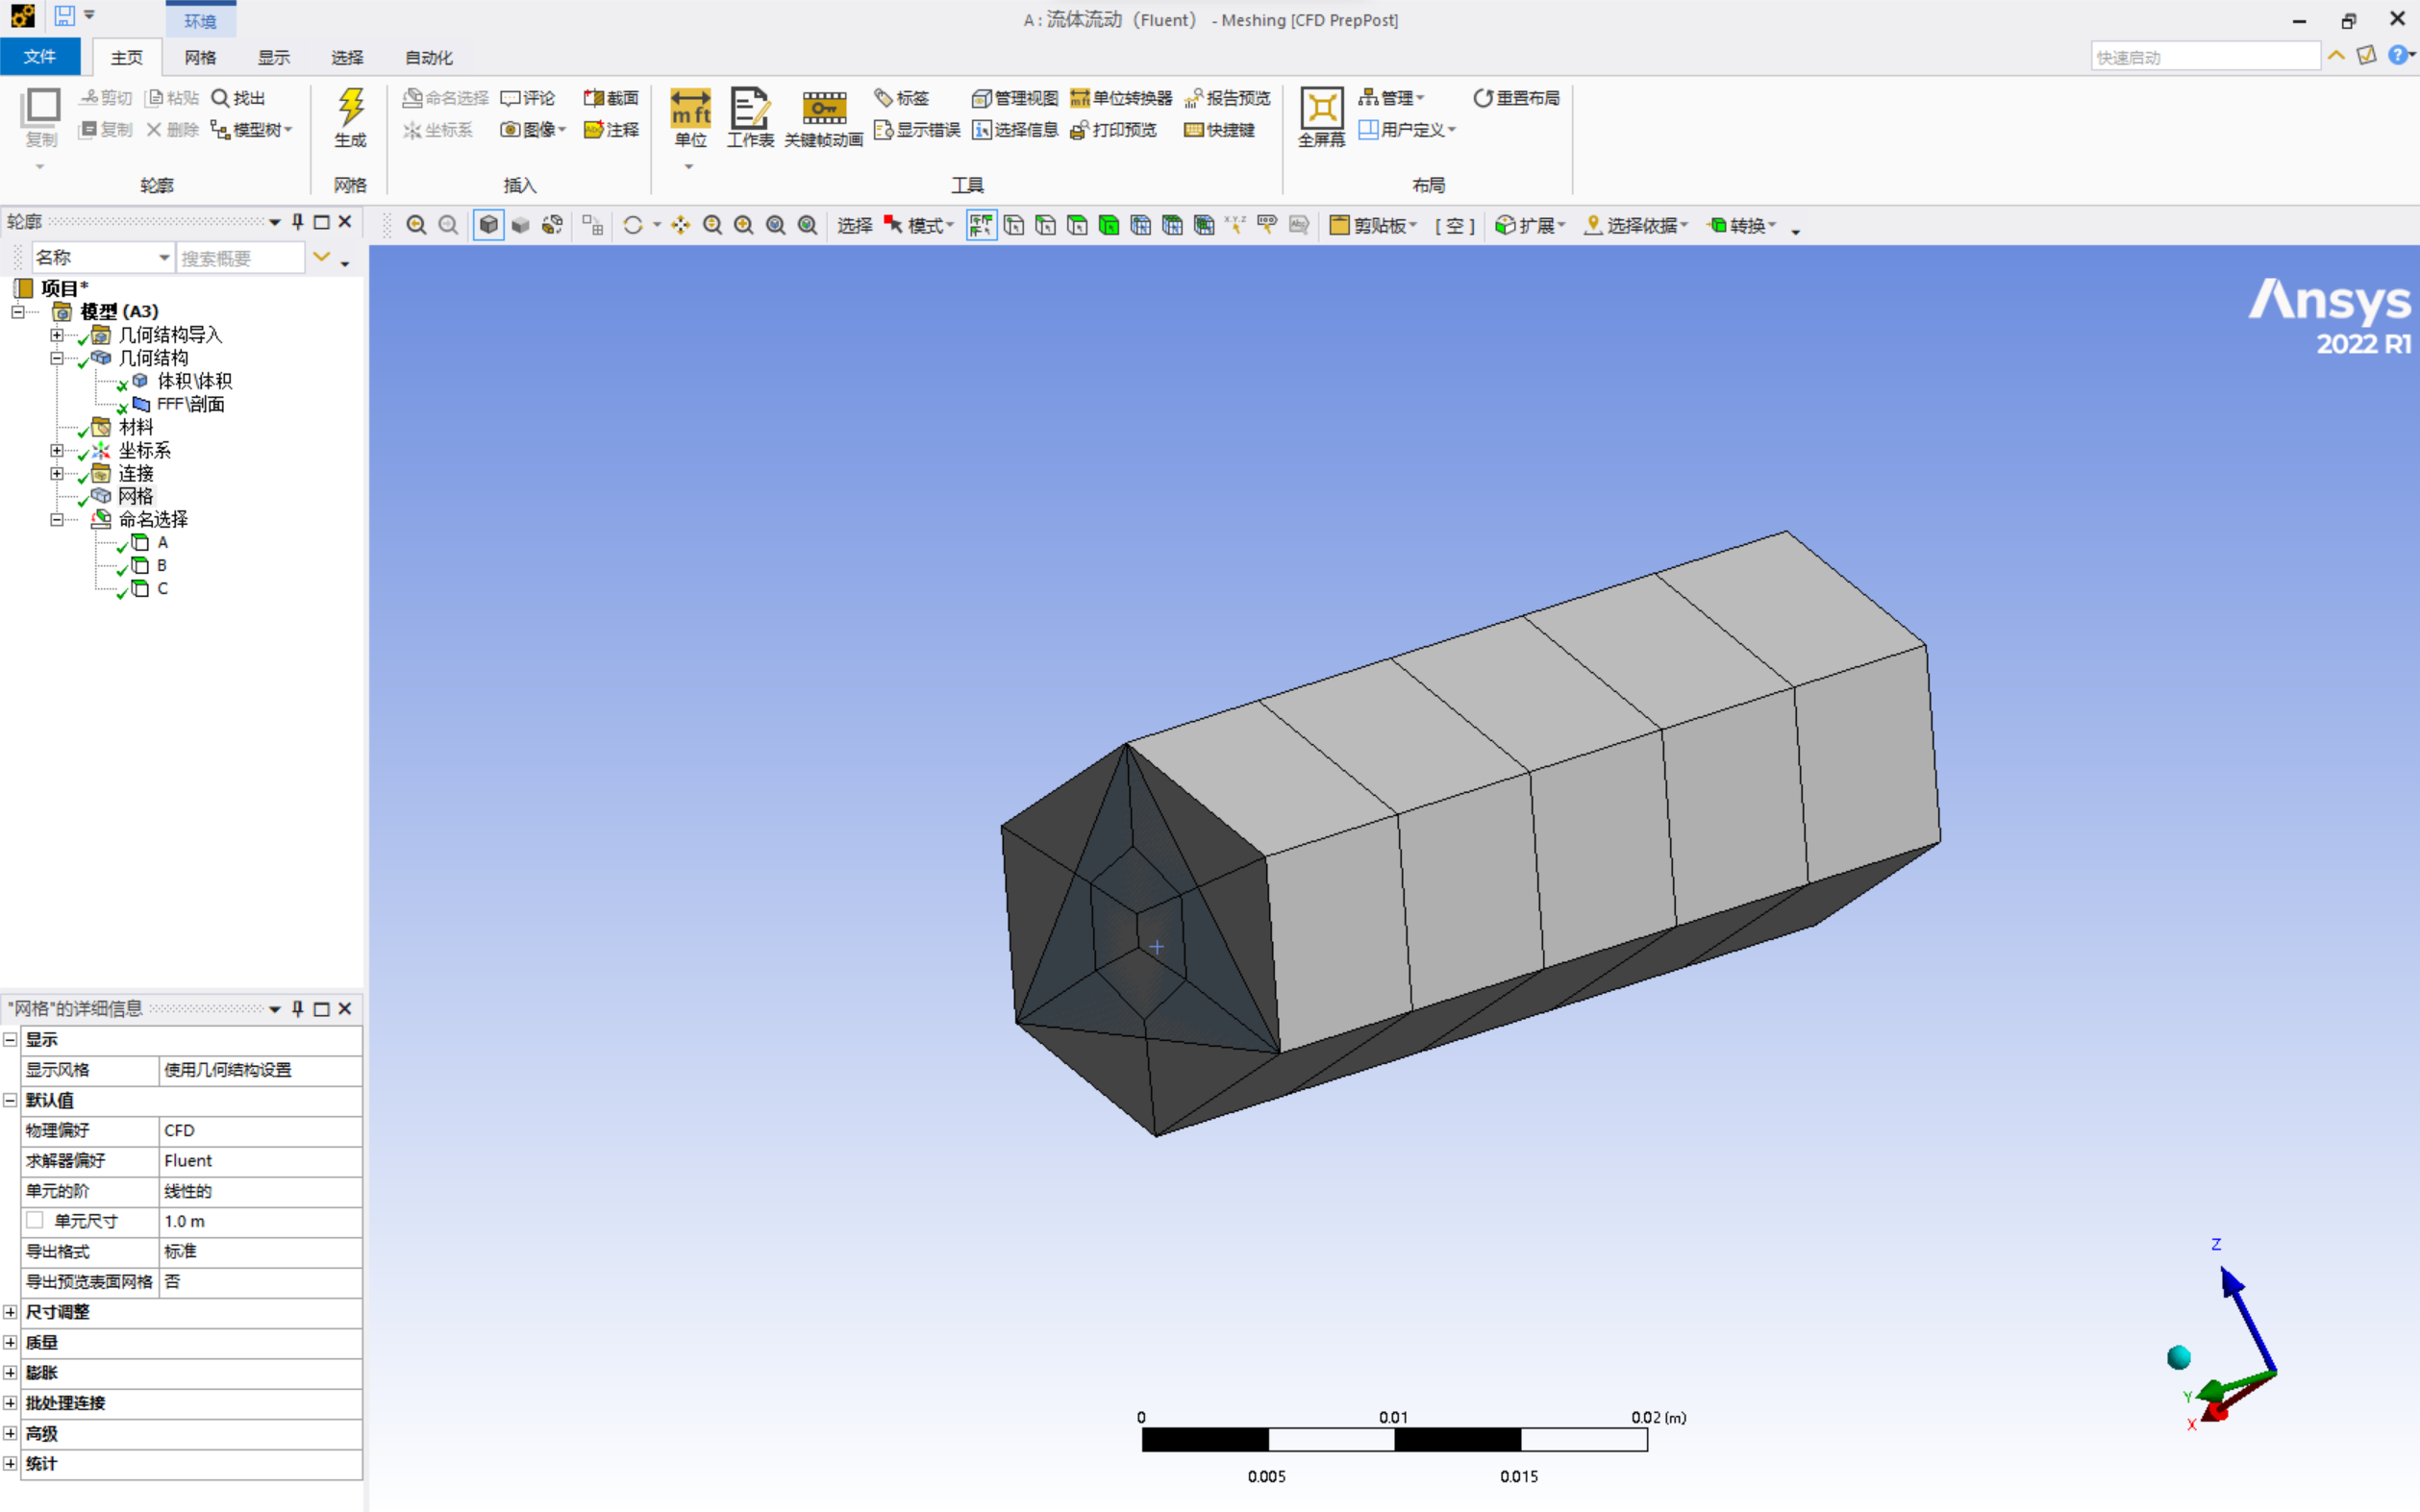Open the Keyframe Animation icon
Screen dimensions: 2420x1512
pos(824,107)
